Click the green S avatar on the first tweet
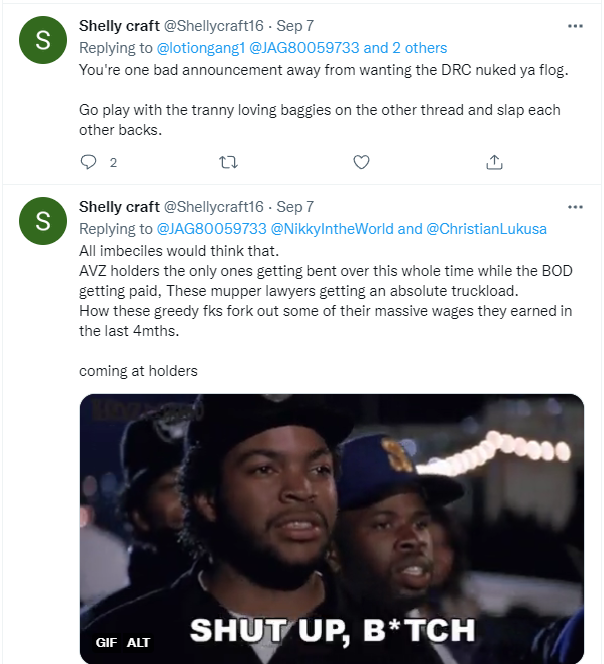 [x=42, y=40]
